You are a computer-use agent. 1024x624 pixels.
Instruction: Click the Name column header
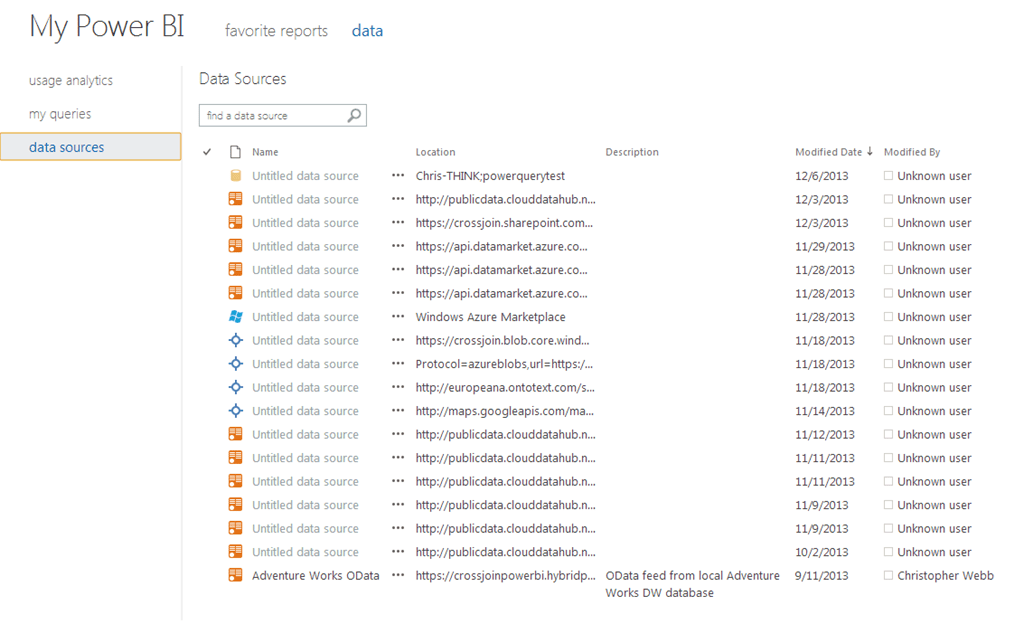(x=265, y=152)
